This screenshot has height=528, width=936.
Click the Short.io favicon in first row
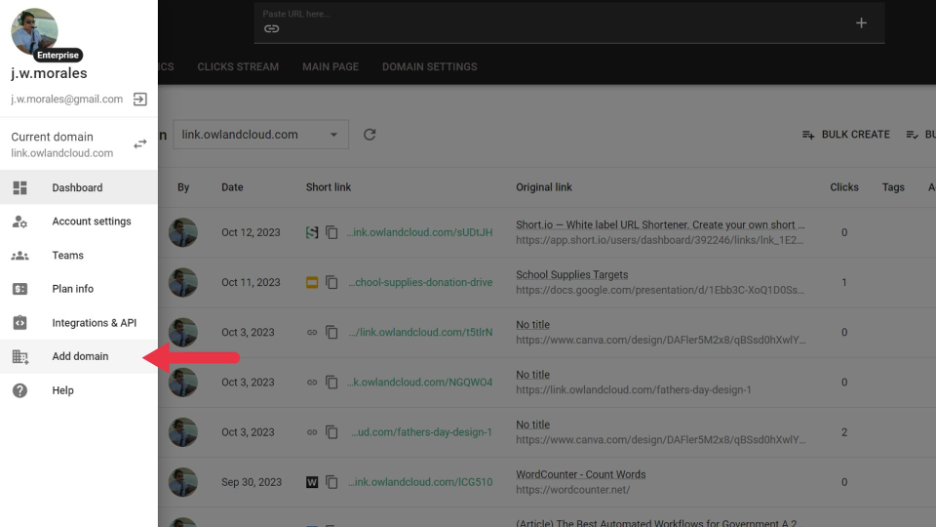312,232
